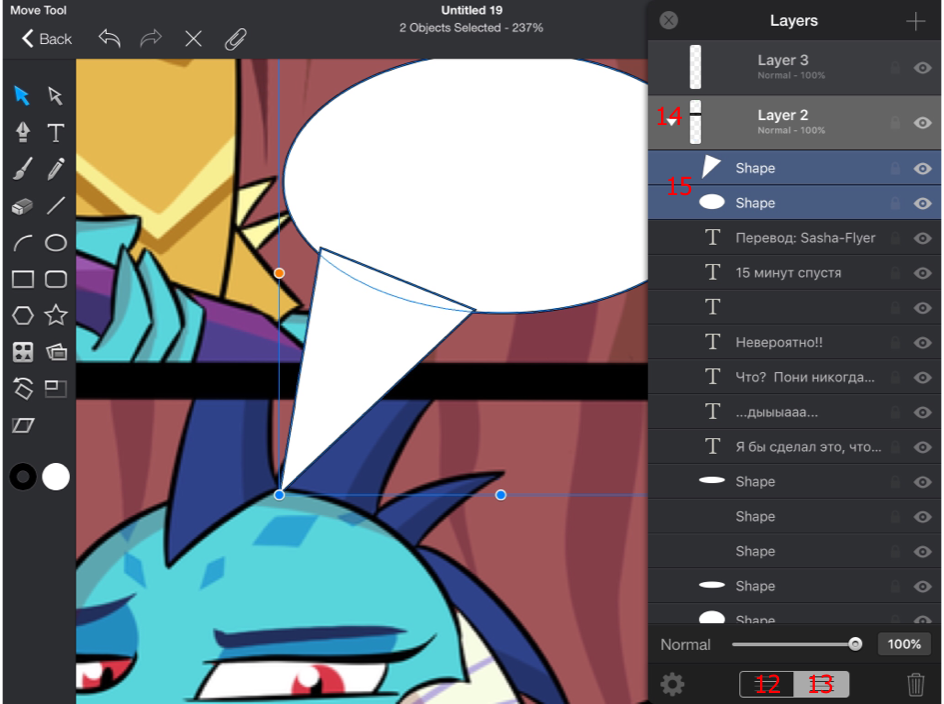This screenshot has width=944, height=704.
Task: Select the Direct Selection (hollow arrow) tool
Action: (55, 96)
